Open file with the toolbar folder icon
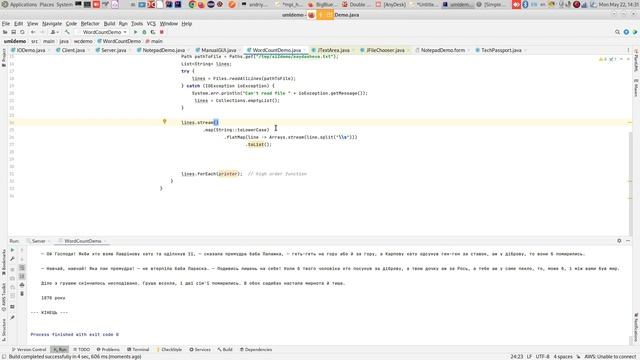The image size is (640, 360). (x=5, y=32)
